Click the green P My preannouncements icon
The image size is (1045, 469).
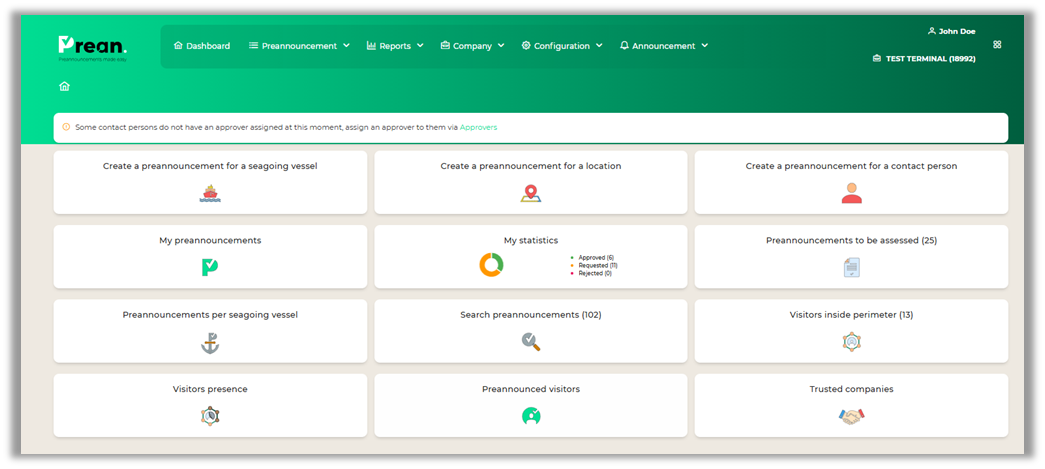coord(210,267)
